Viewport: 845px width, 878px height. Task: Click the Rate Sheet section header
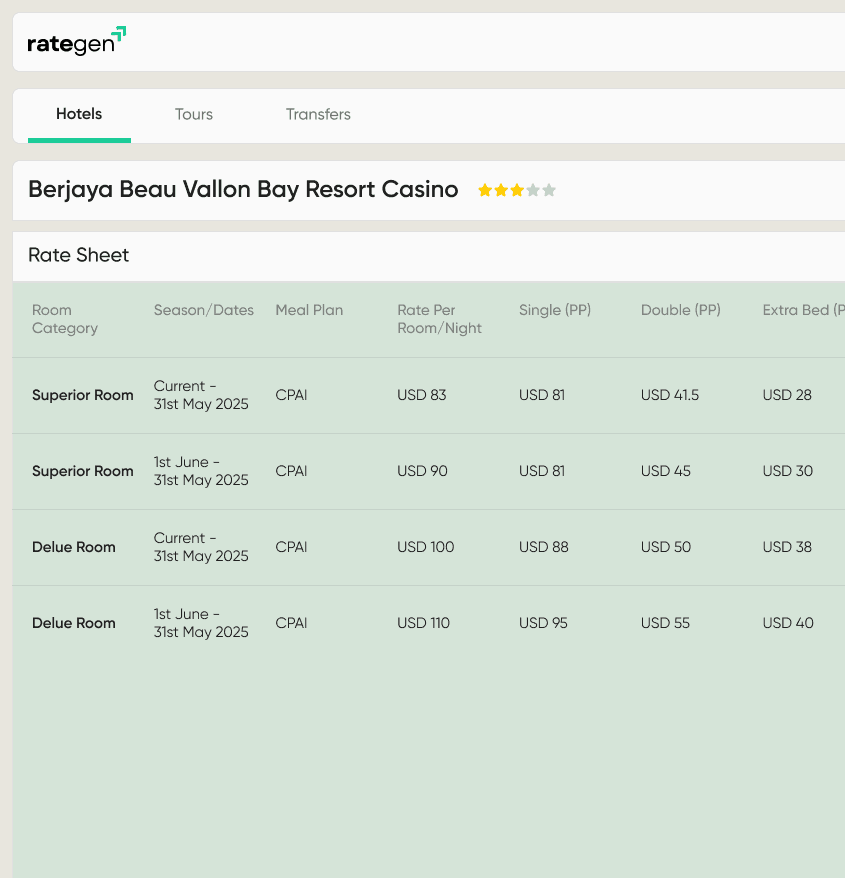coord(78,255)
